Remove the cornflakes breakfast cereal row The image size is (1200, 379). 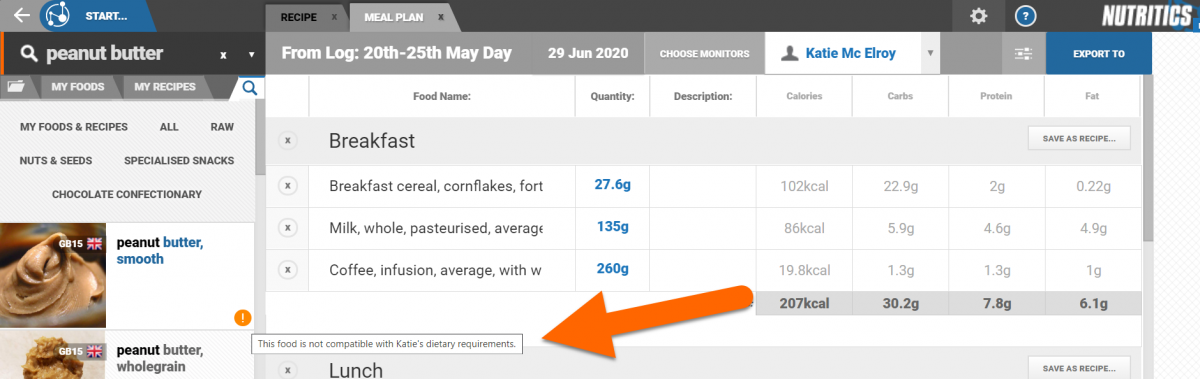click(x=287, y=186)
